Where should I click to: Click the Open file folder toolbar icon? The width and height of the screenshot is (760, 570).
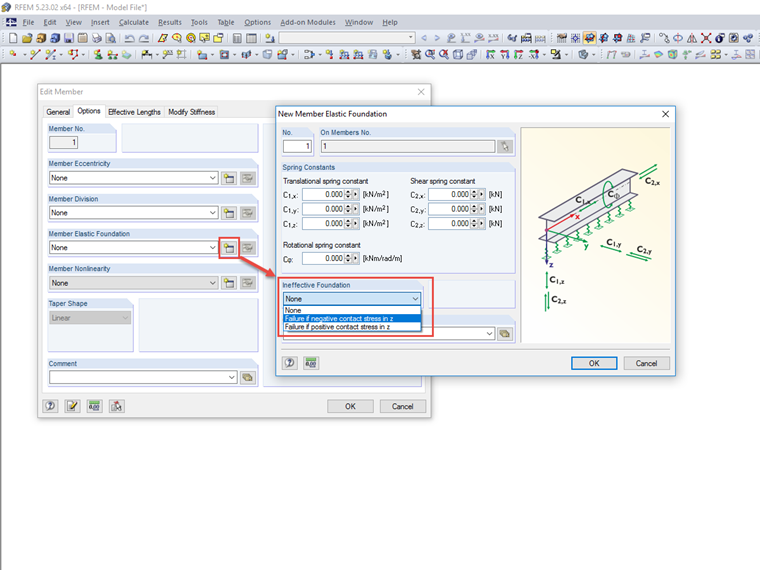pos(27,38)
